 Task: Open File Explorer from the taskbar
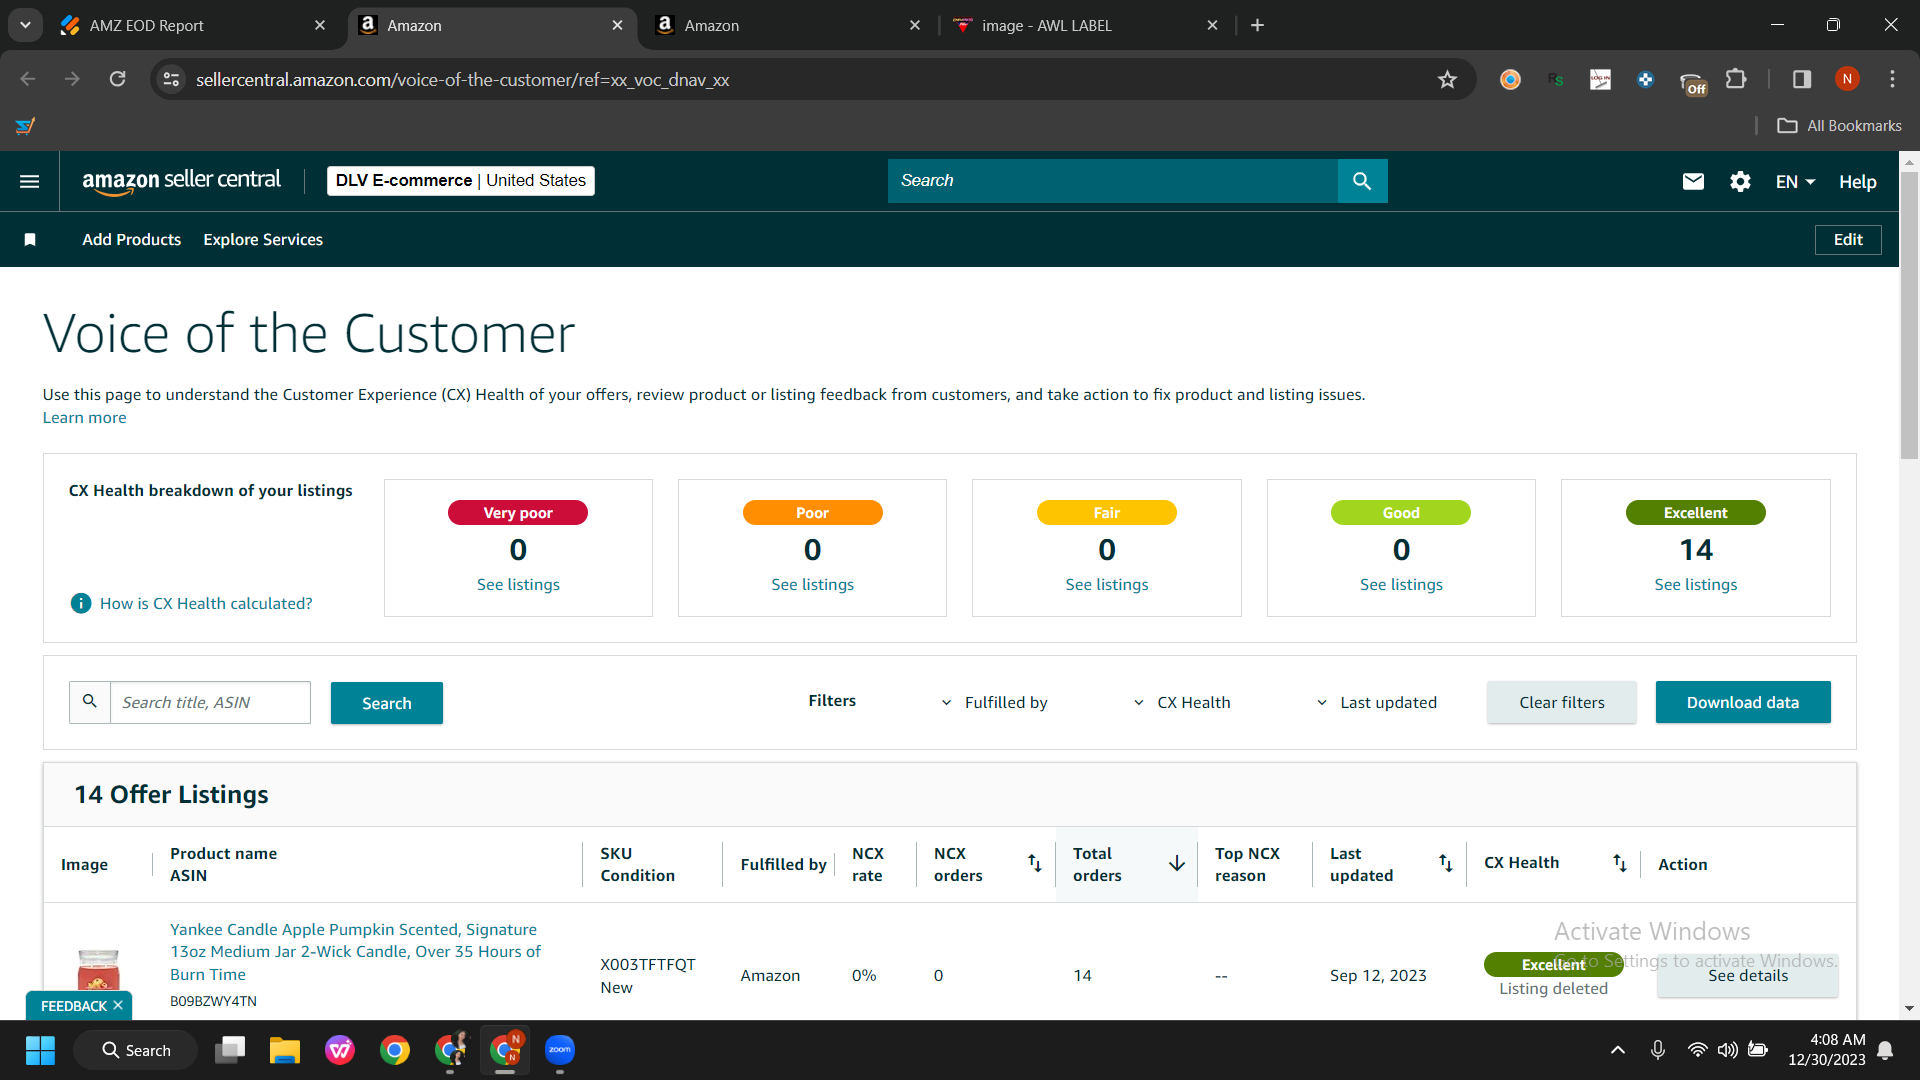tap(285, 1050)
